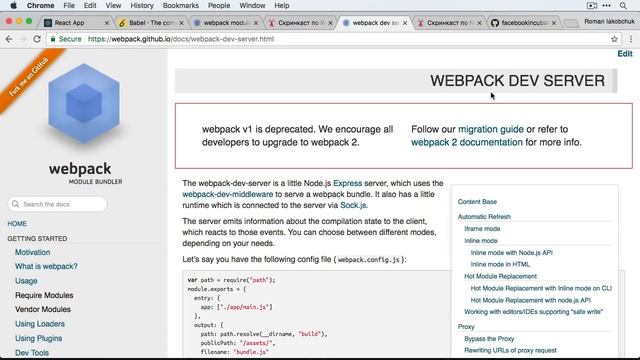Click the Roman Iakobchuk profile button

tap(609, 22)
